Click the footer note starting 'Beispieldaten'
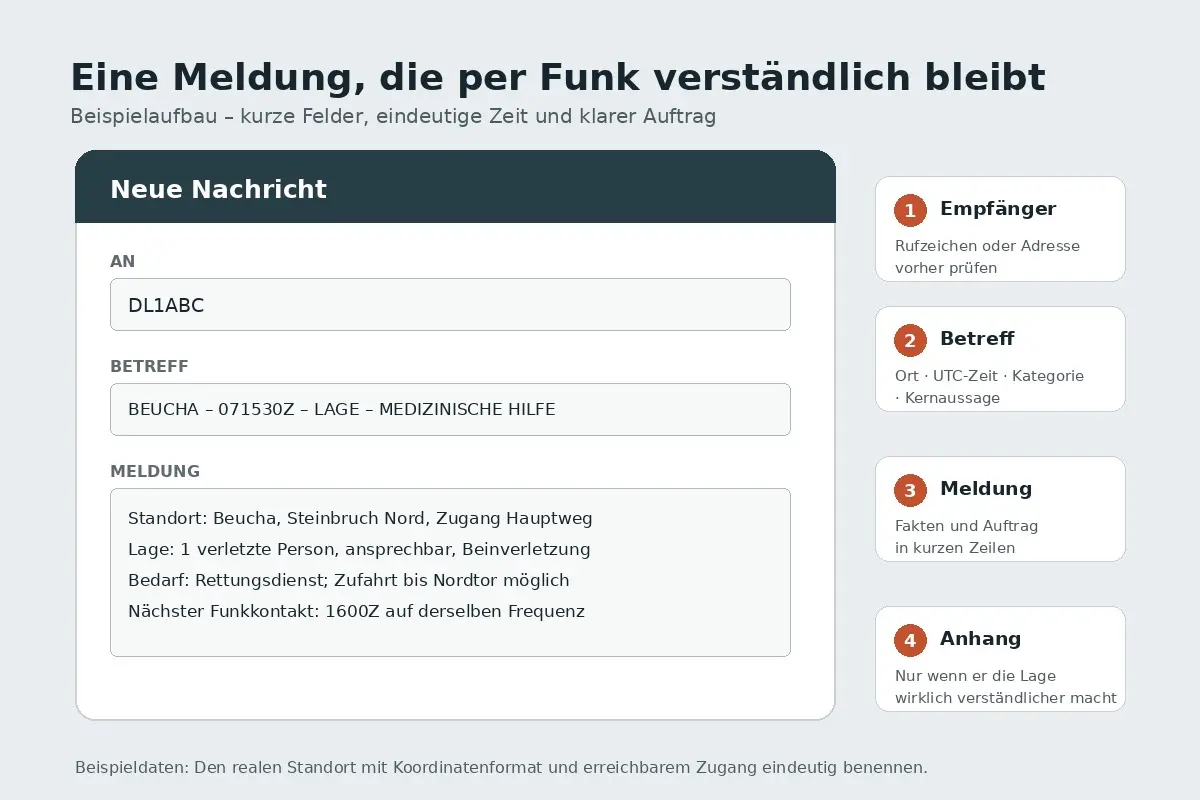Viewport: 1200px width, 800px height. tap(501, 768)
